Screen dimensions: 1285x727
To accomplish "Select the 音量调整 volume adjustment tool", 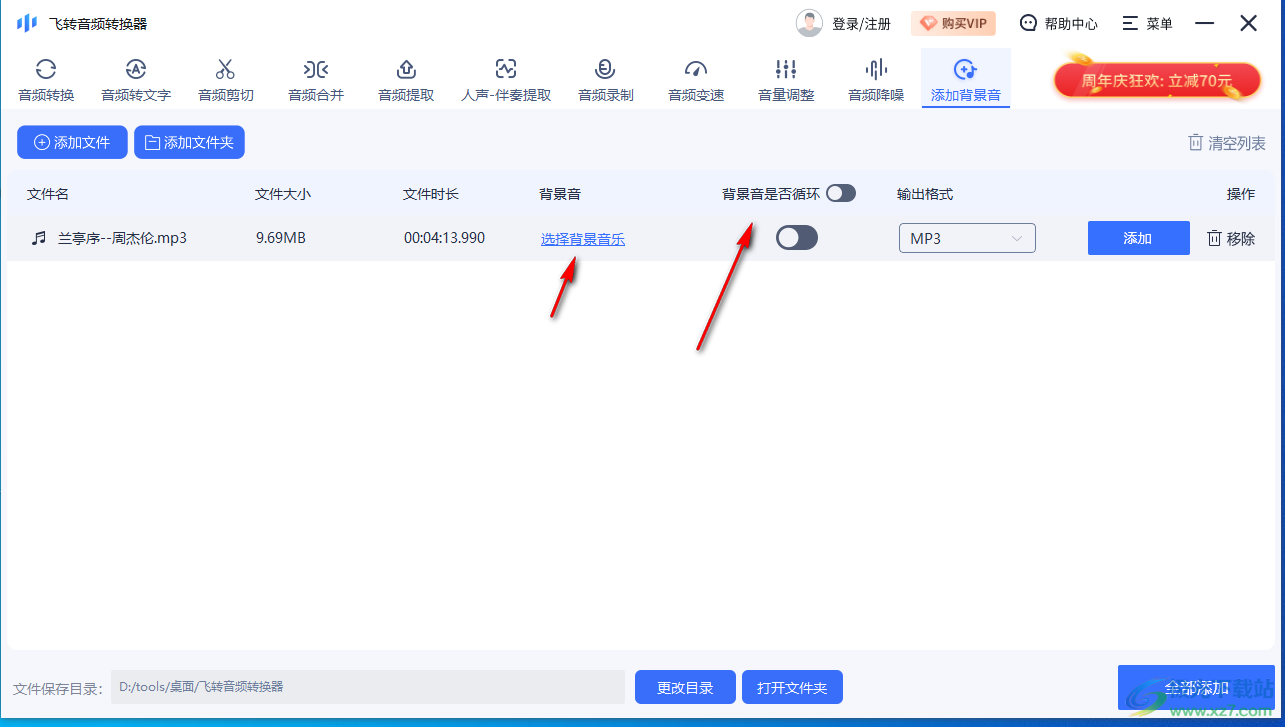I will click(x=785, y=78).
